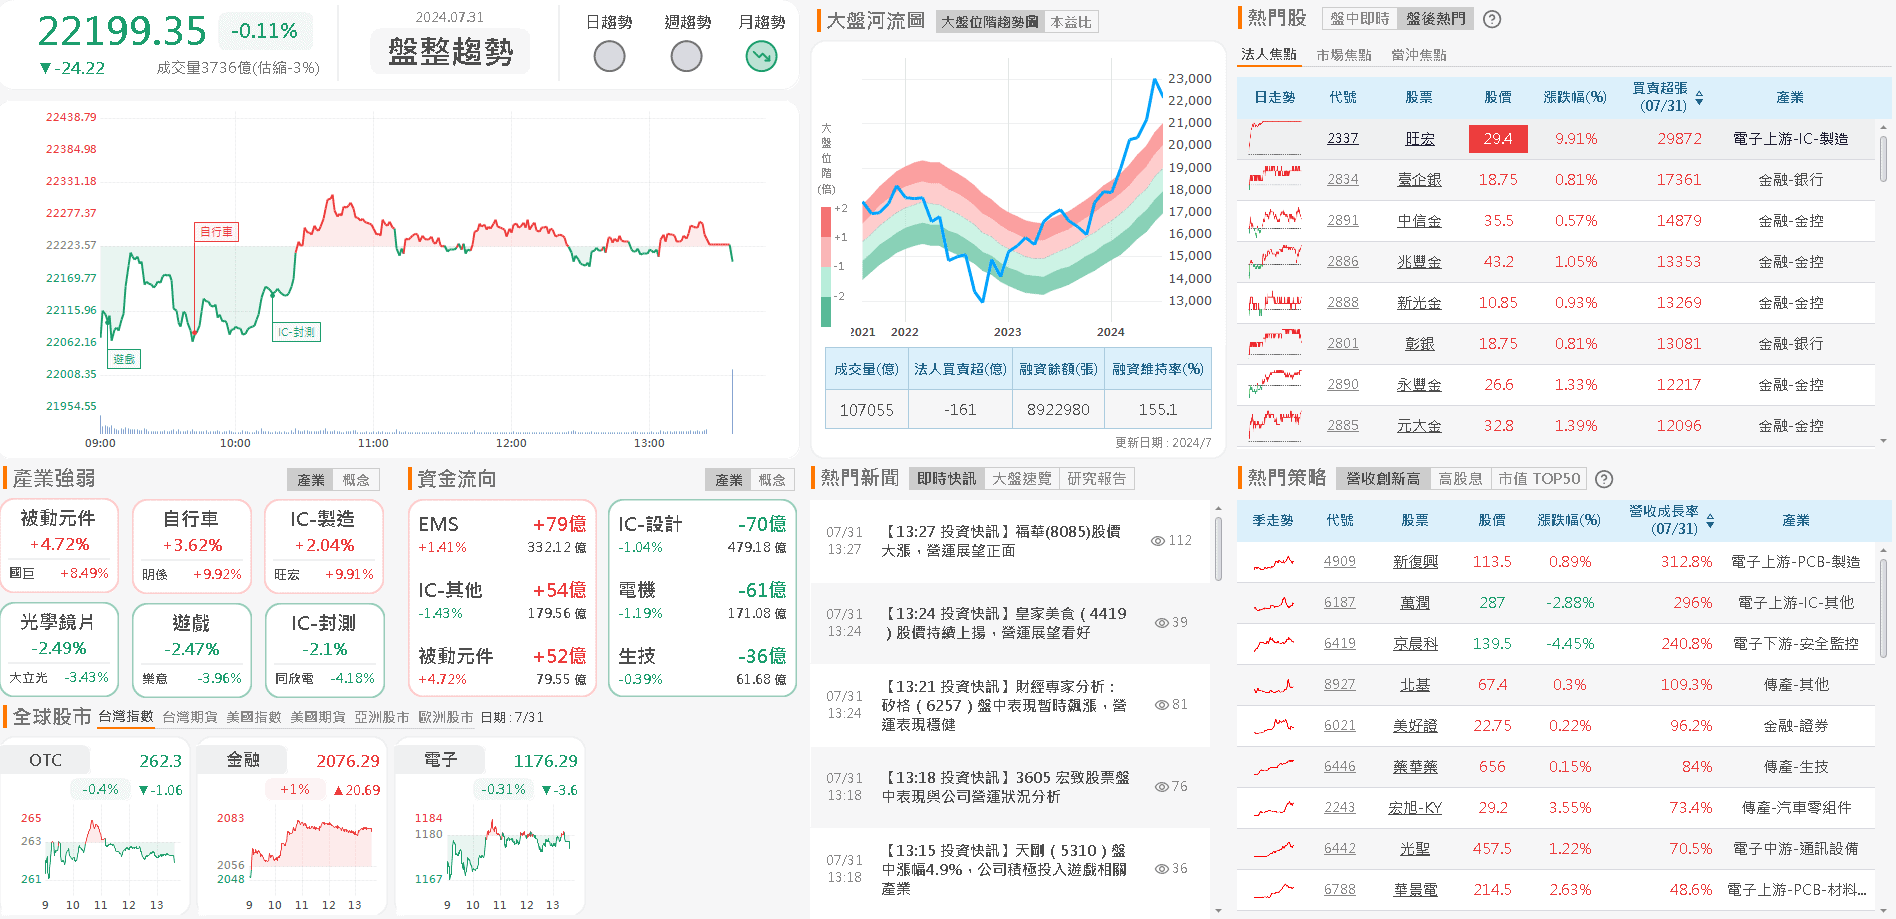Open the 金融 index mini chart card

pyautogui.click(x=290, y=826)
